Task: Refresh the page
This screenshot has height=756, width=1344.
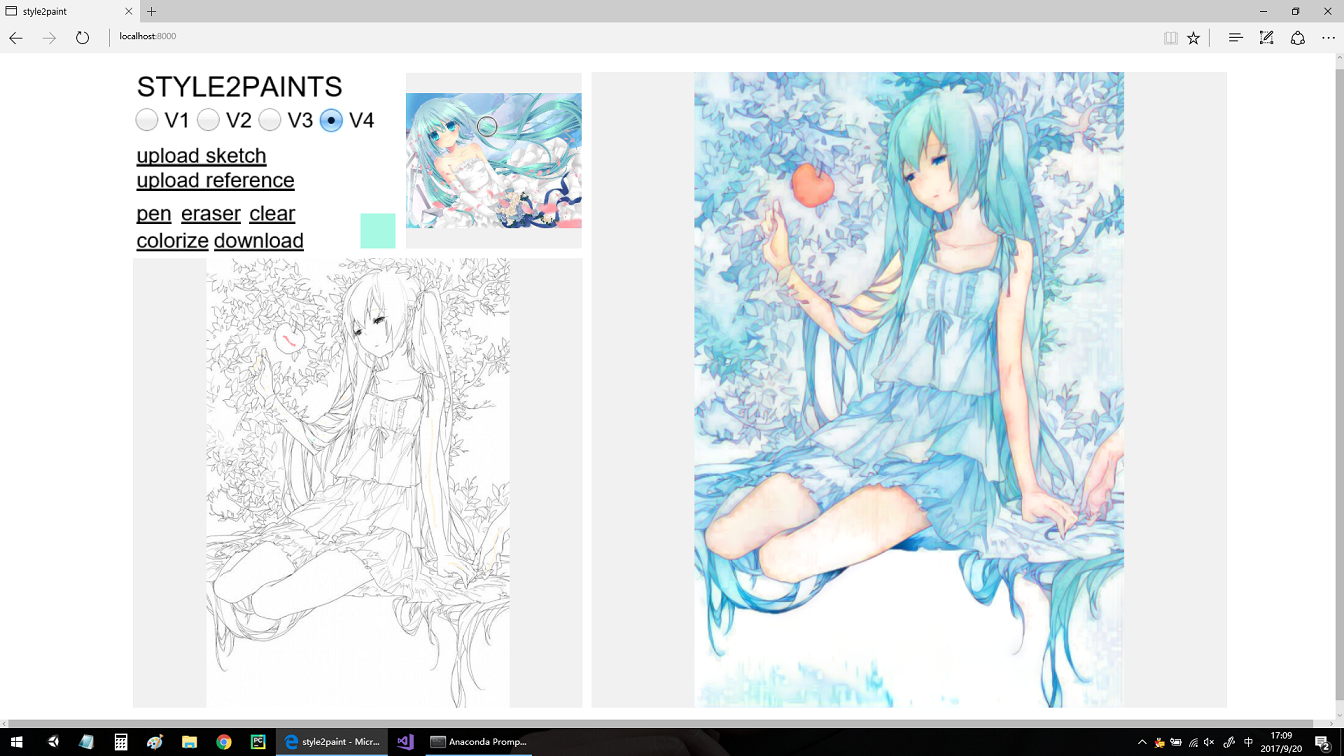Action: point(82,38)
